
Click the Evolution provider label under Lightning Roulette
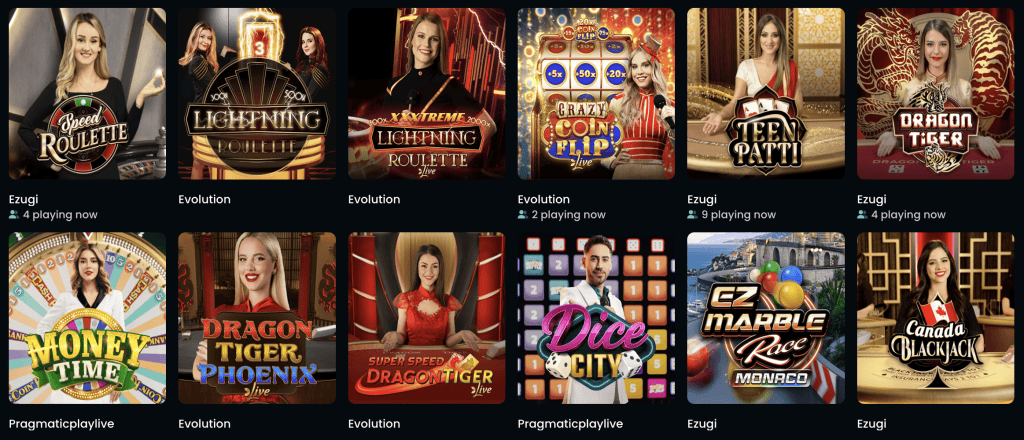pyautogui.click(x=204, y=199)
